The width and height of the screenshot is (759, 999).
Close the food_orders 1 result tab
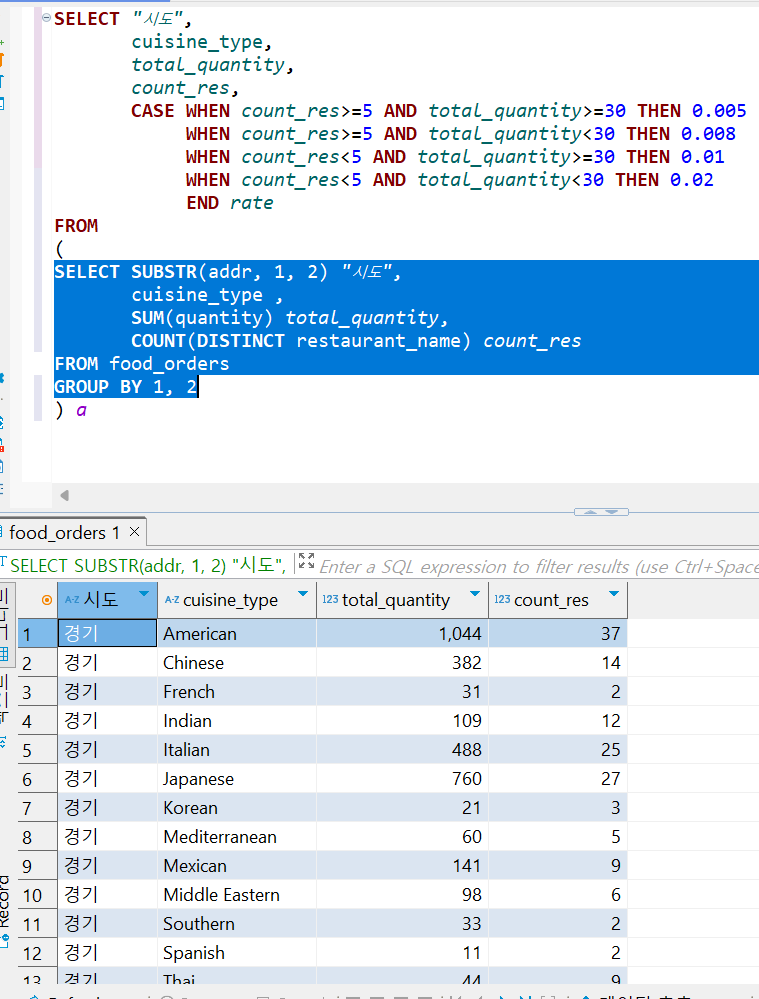134,531
